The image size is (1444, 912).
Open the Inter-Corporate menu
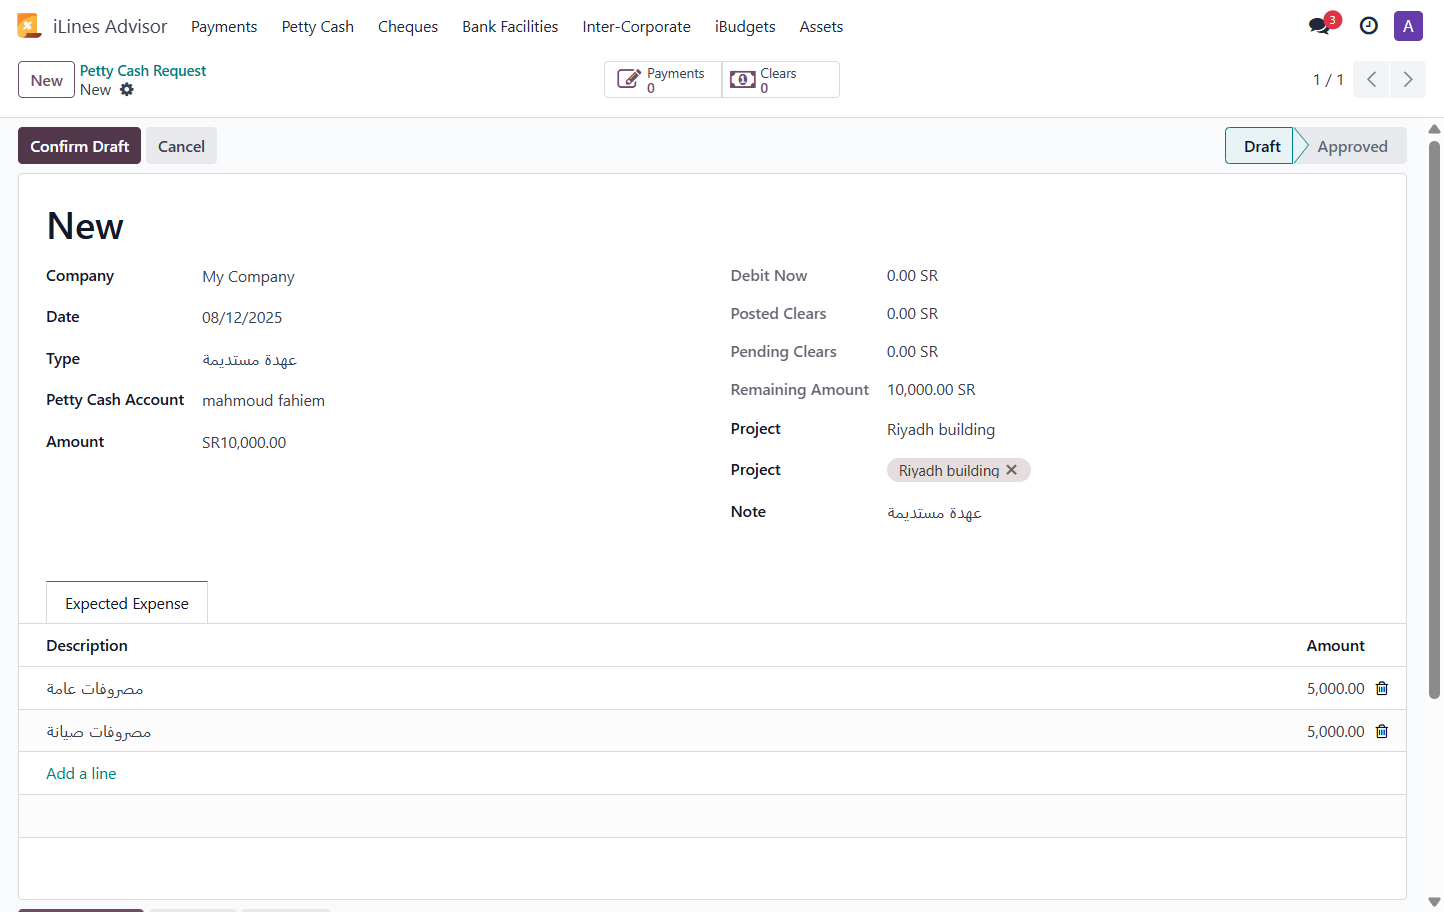637,27
